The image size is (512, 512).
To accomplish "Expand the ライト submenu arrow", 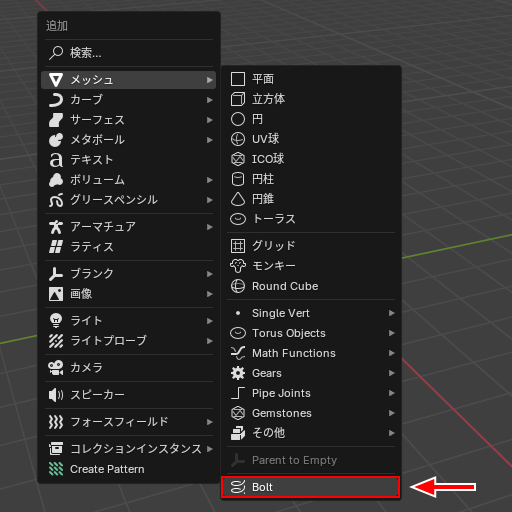I will click(209, 321).
